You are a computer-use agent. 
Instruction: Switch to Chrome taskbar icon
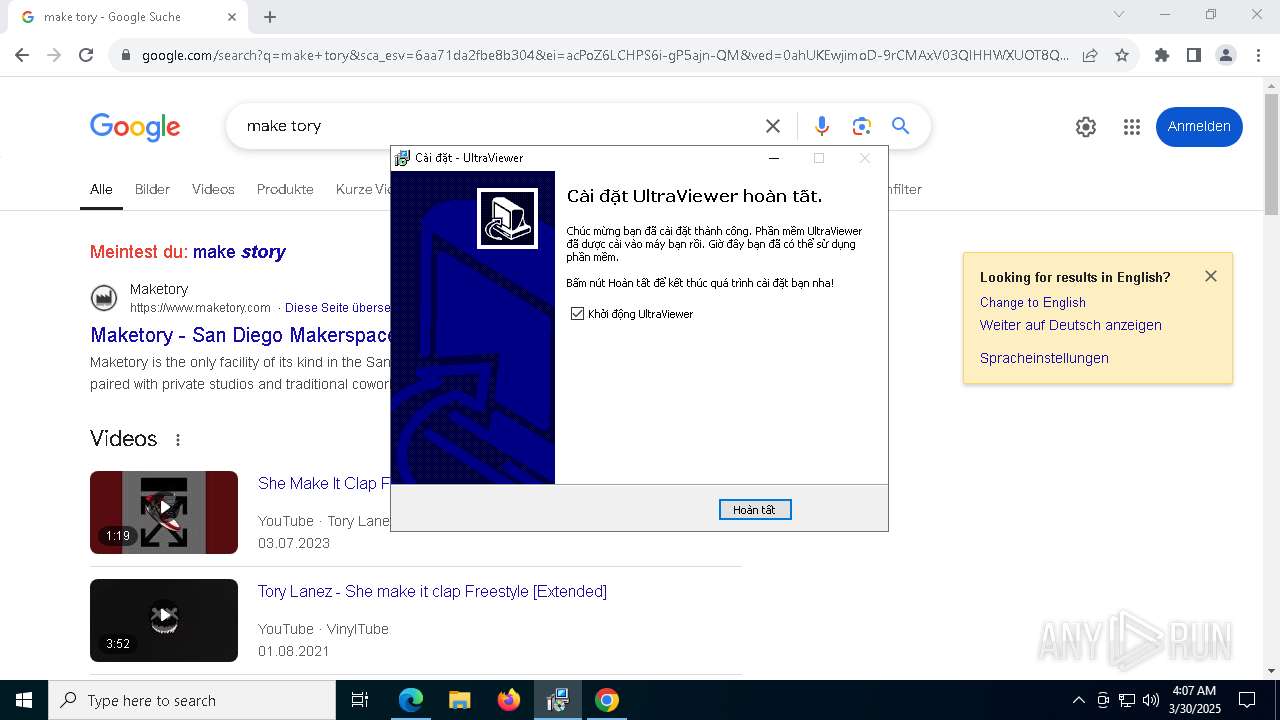point(607,700)
